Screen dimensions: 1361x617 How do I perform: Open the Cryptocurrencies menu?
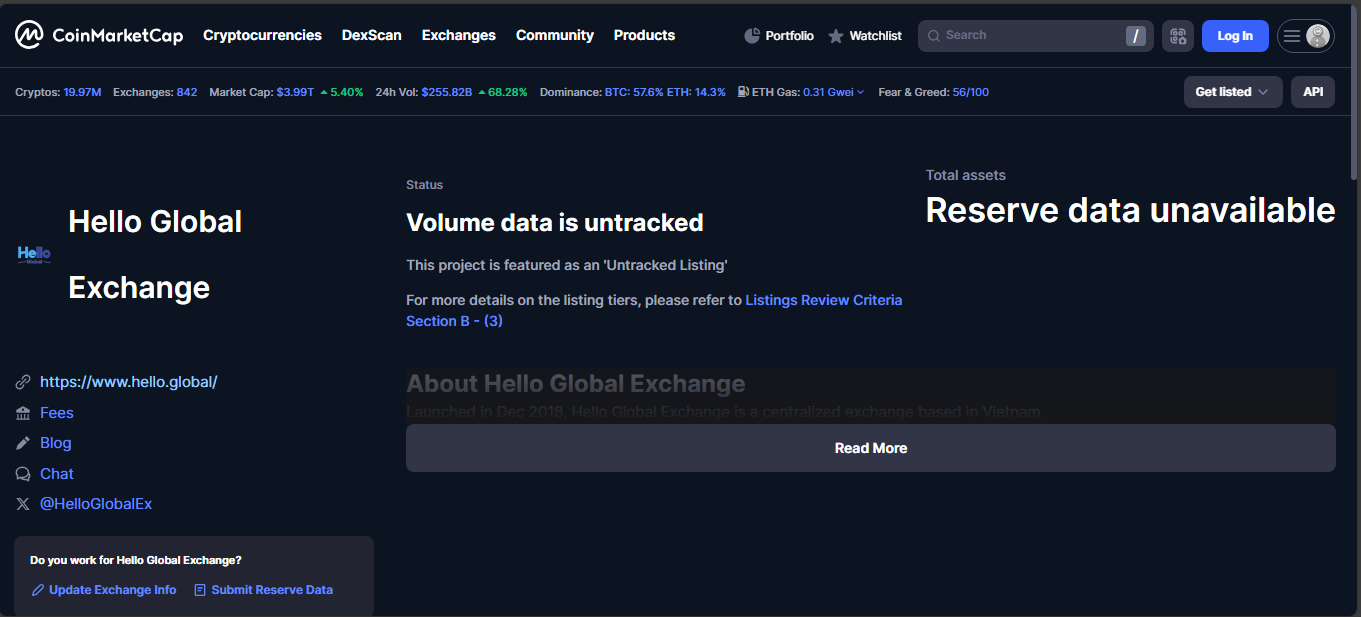click(262, 35)
